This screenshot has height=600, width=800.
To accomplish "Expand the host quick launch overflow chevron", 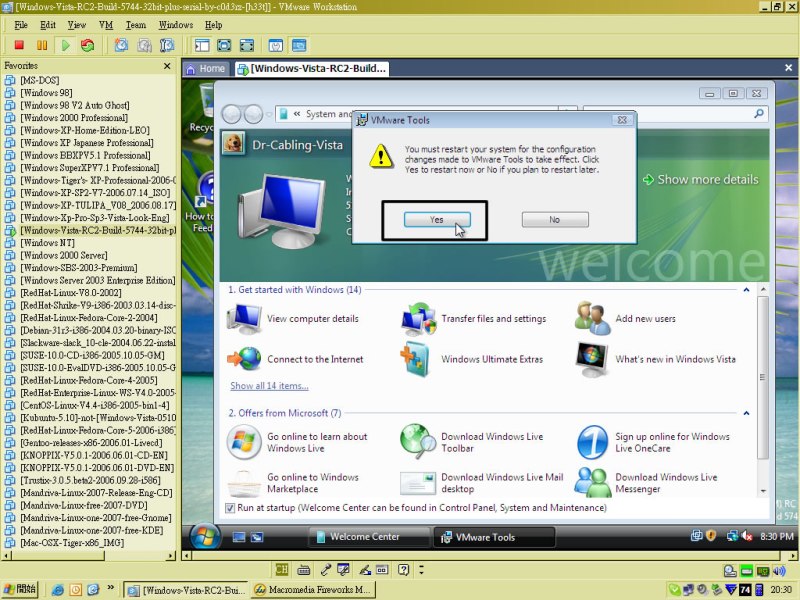I will 110,588.
